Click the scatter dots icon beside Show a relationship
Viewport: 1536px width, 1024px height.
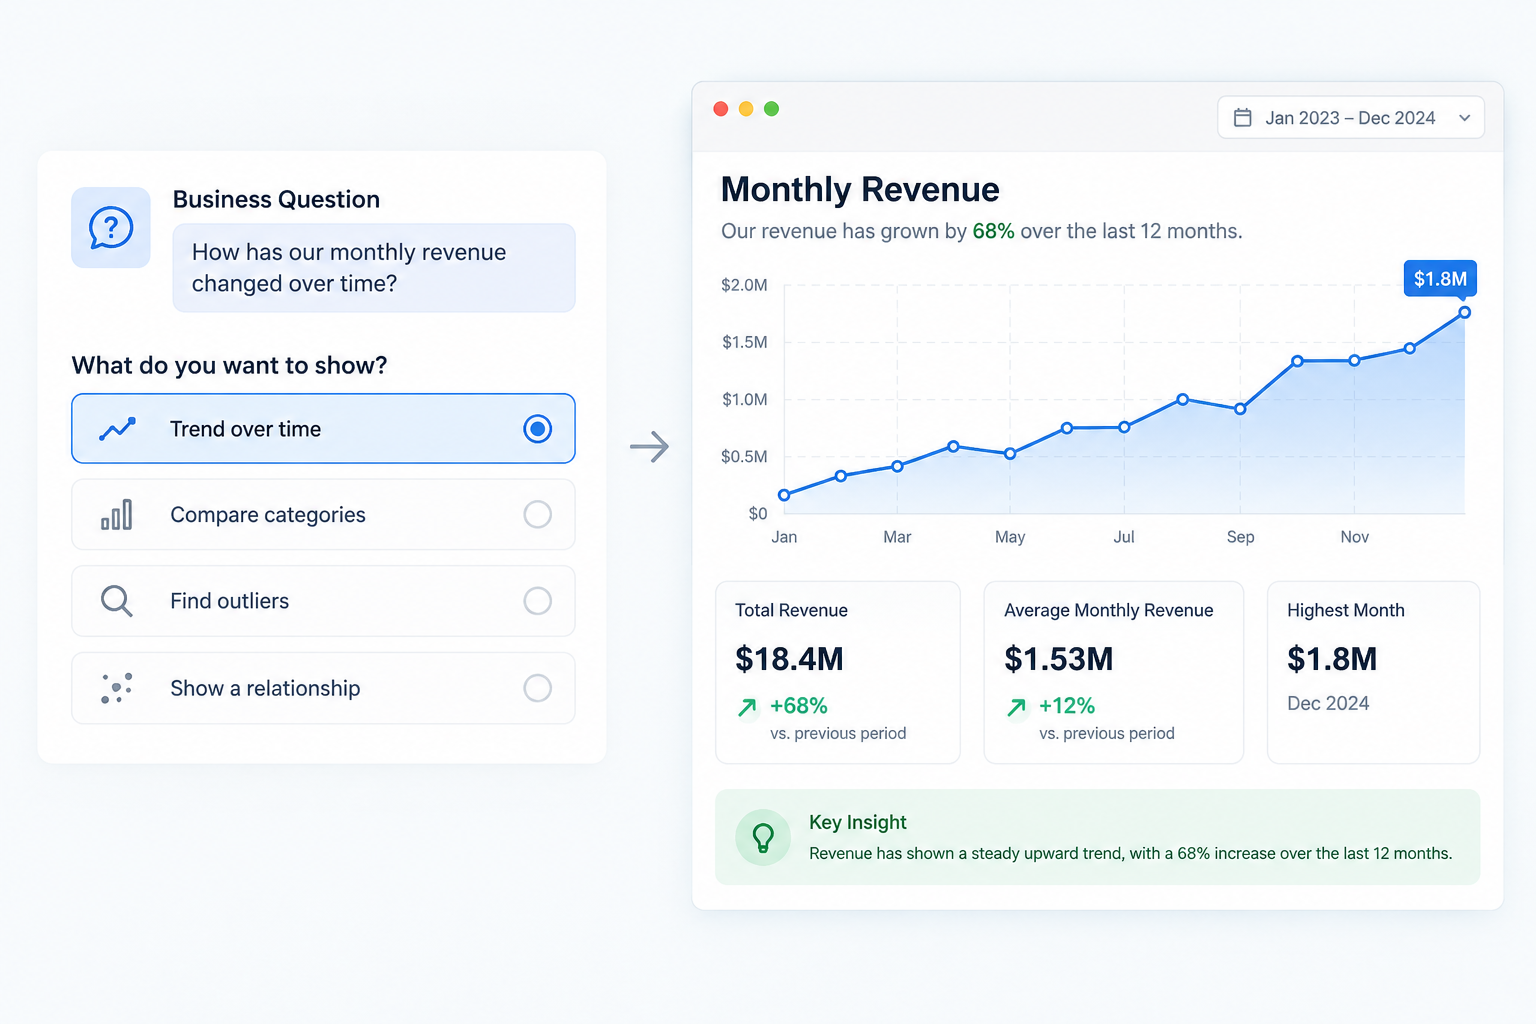116,688
